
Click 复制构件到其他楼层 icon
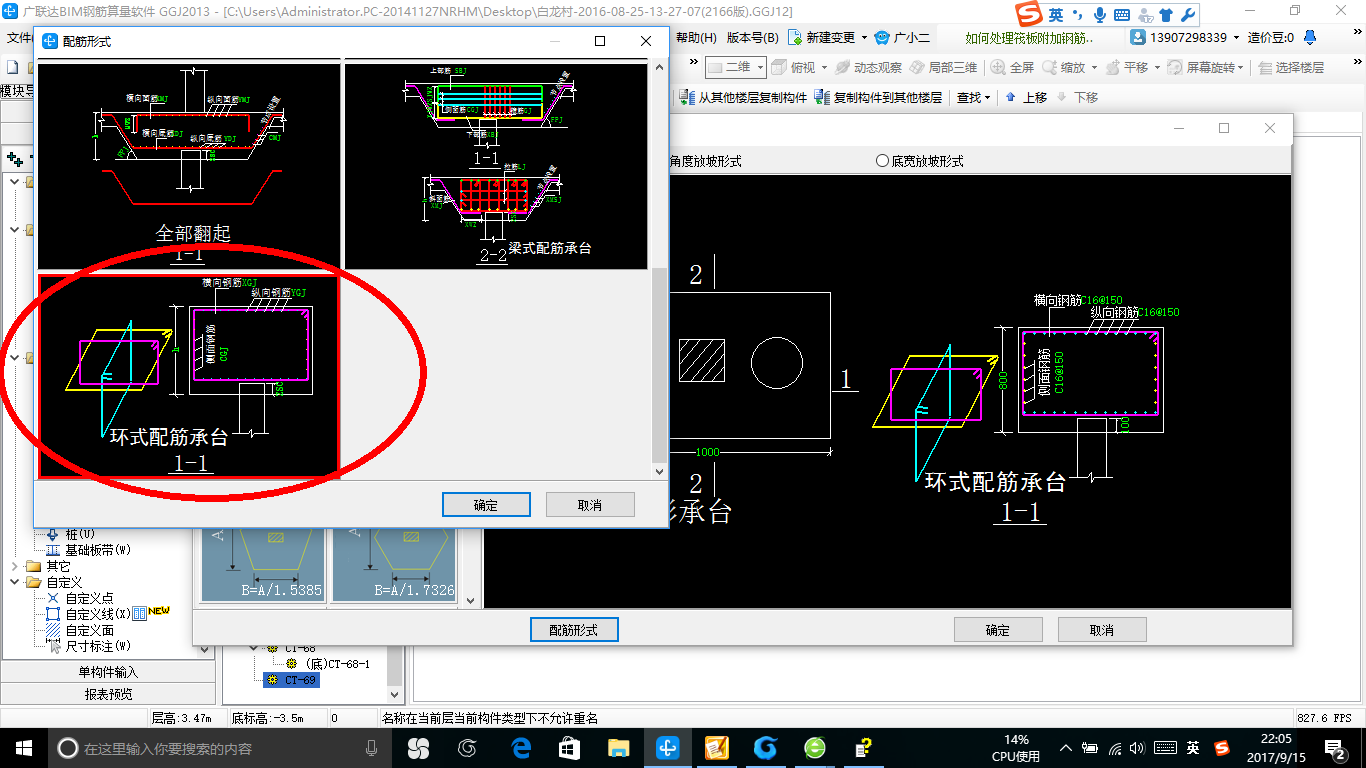[822, 97]
